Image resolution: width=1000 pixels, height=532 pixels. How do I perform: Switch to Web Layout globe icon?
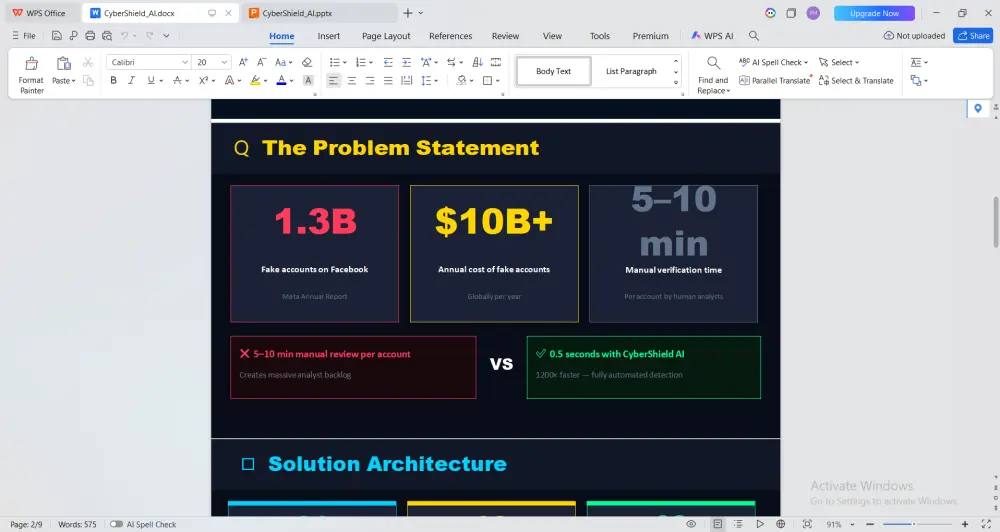[781, 524]
